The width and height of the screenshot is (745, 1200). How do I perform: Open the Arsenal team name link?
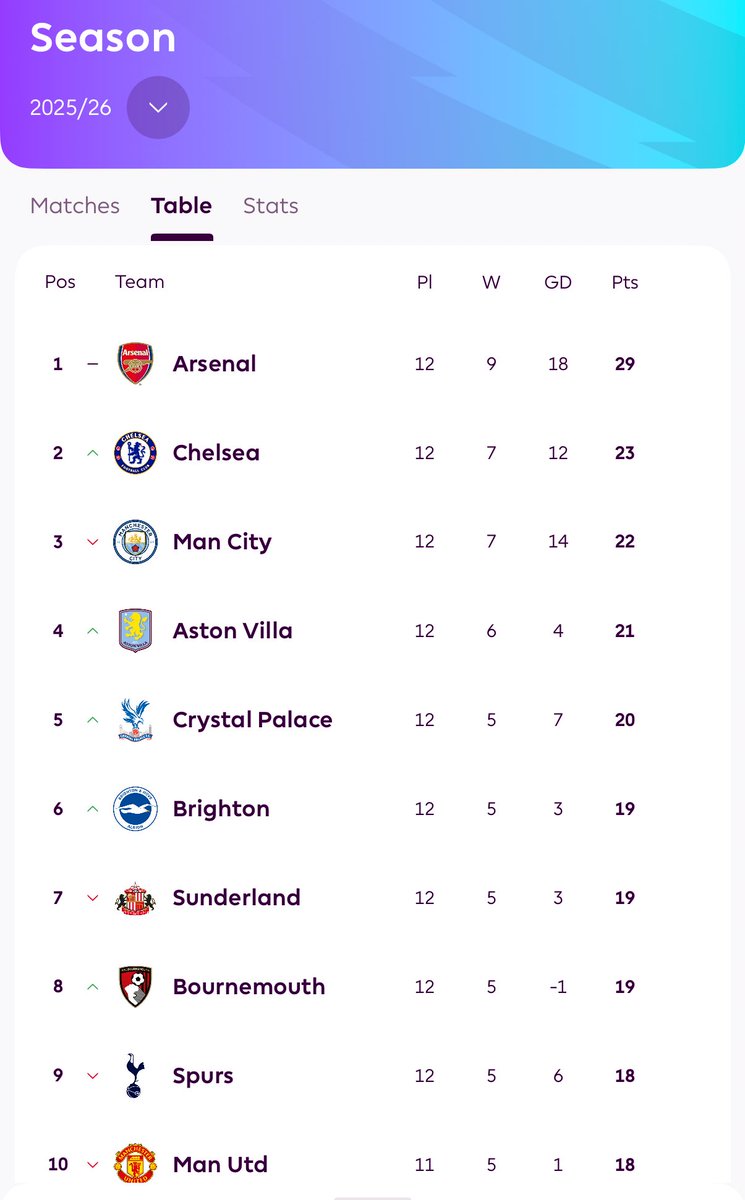point(215,364)
